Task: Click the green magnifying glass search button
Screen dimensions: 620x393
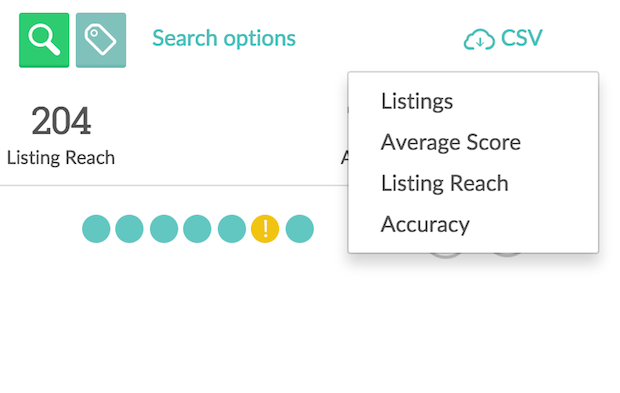Action: (x=44, y=40)
